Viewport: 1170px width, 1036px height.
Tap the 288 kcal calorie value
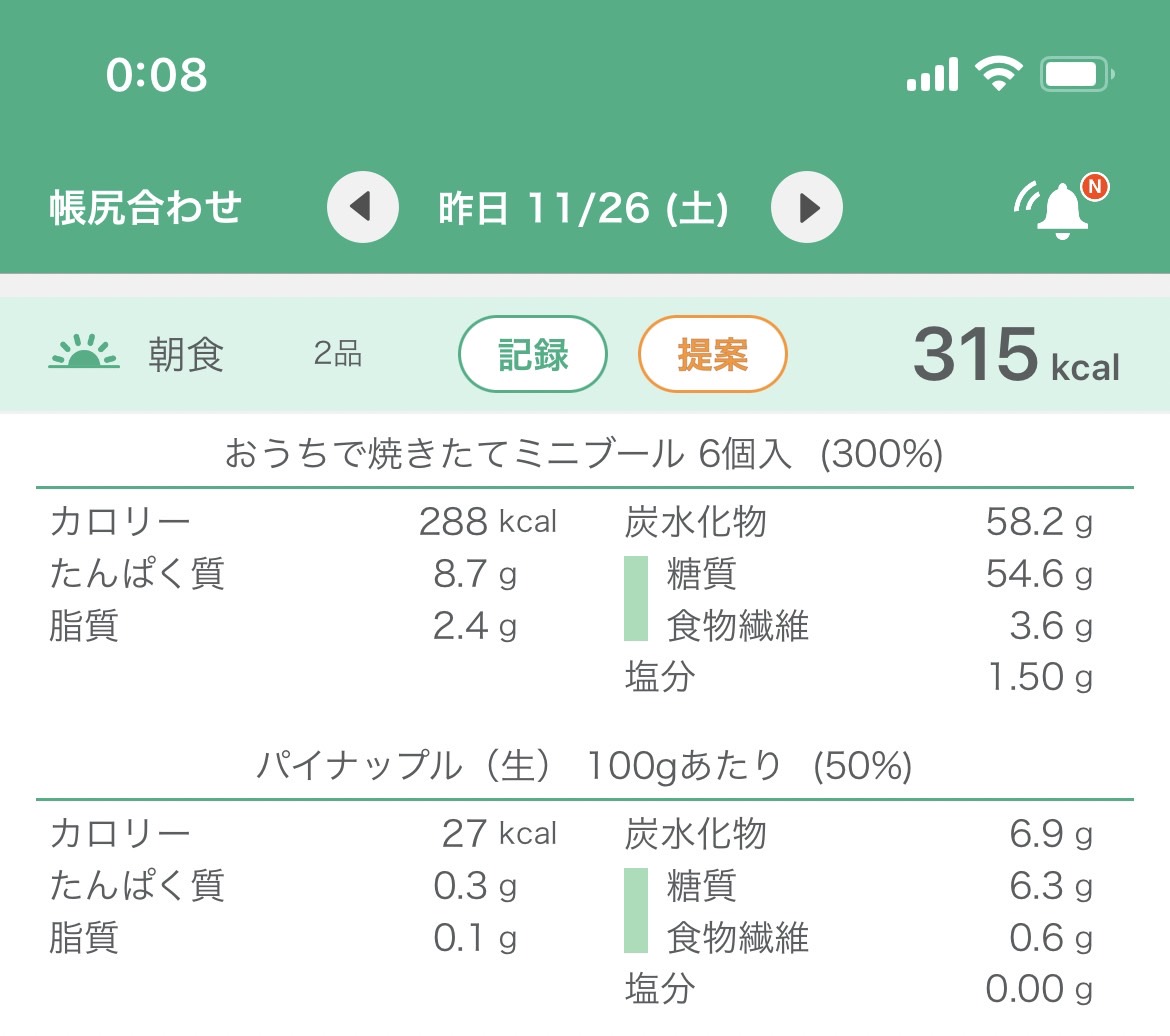488,521
